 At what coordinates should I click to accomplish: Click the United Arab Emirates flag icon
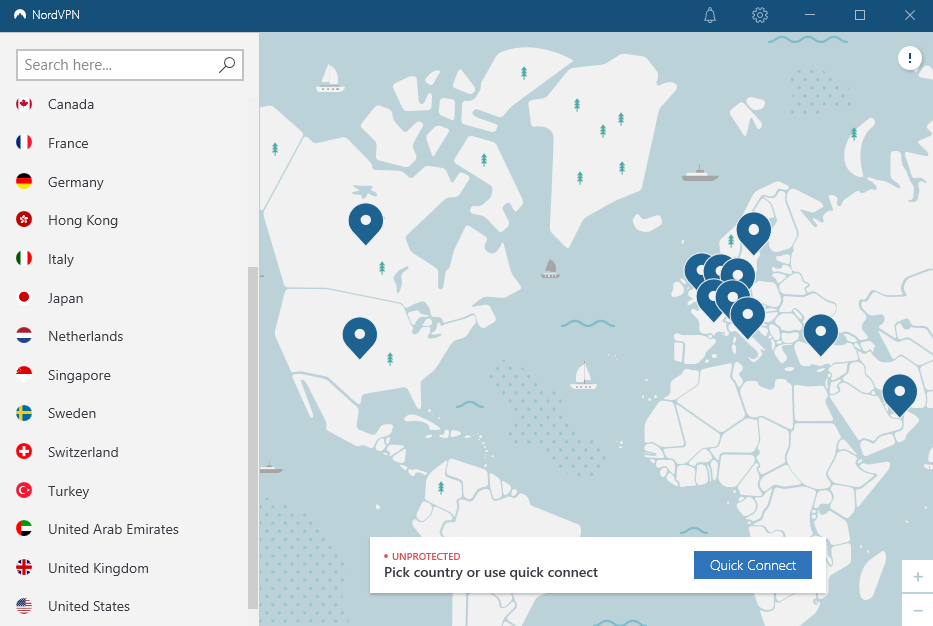(24, 528)
